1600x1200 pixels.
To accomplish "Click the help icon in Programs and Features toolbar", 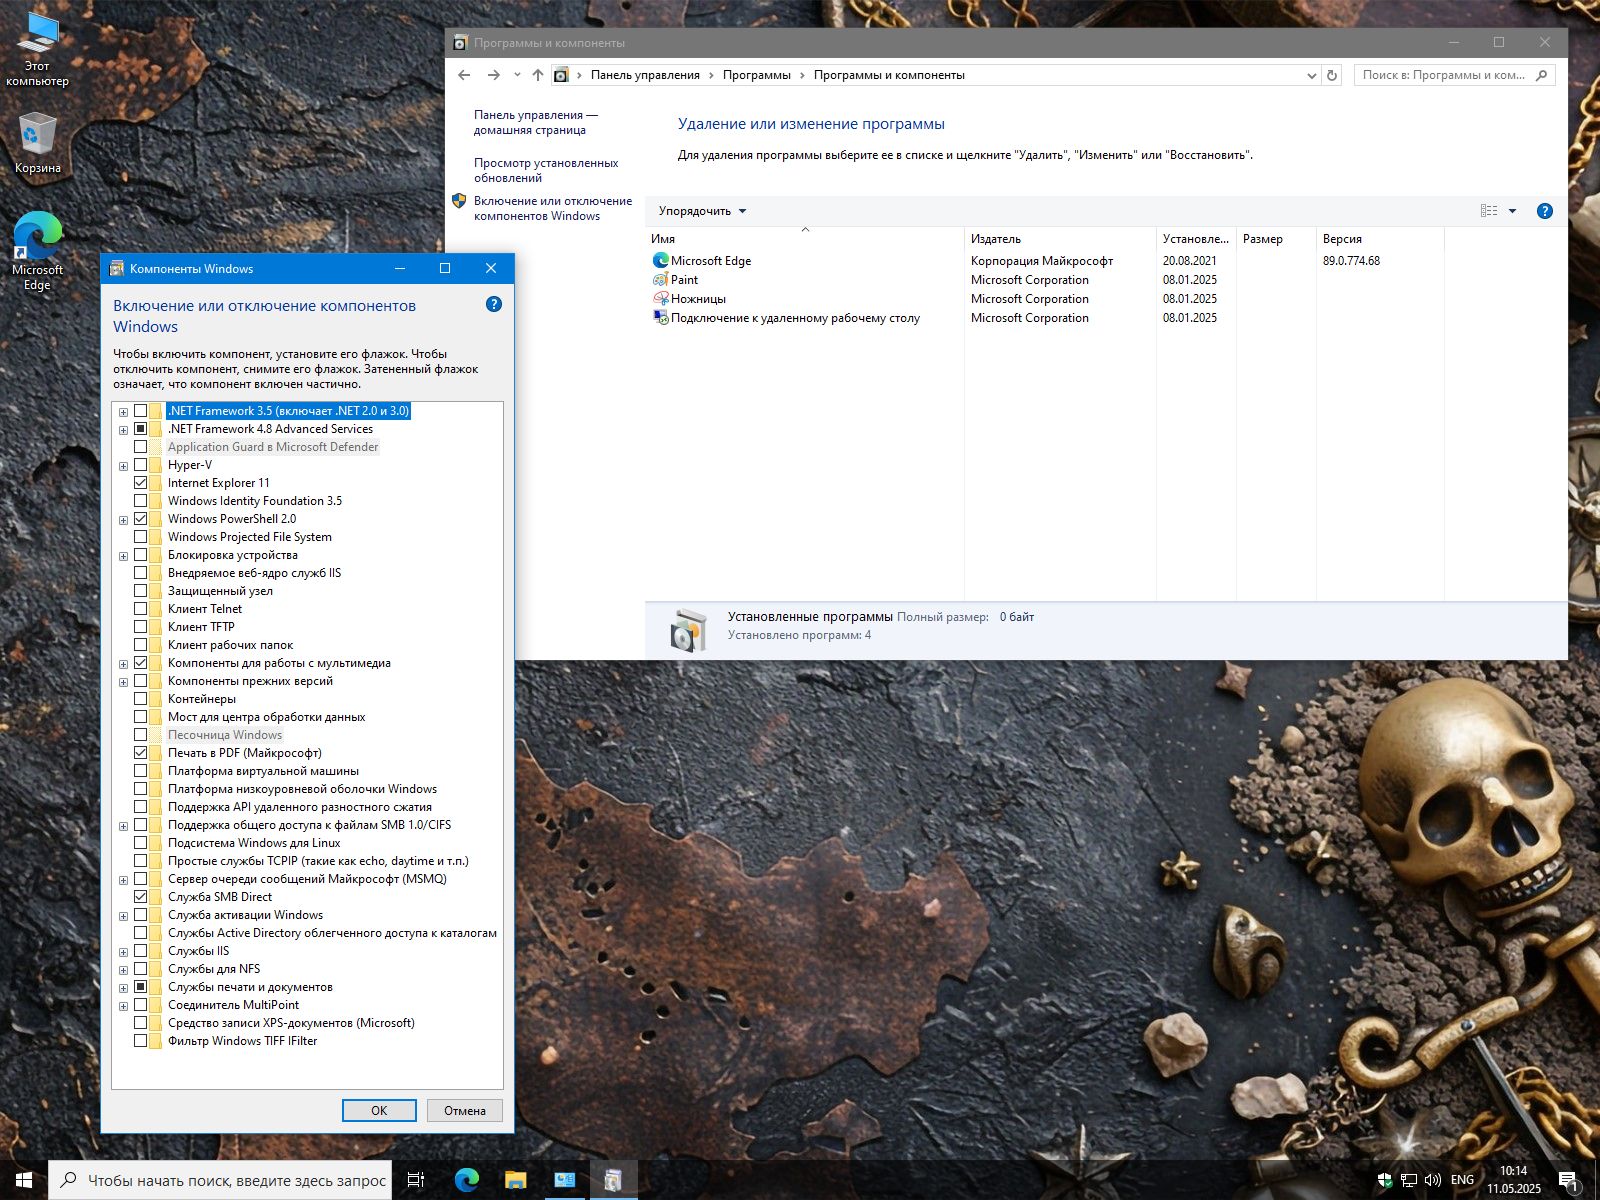I will (x=1544, y=211).
